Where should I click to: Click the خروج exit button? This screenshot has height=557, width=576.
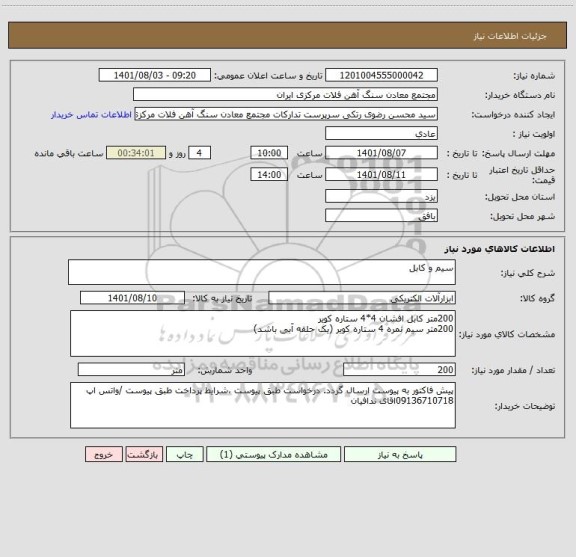[x=104, y=454]
